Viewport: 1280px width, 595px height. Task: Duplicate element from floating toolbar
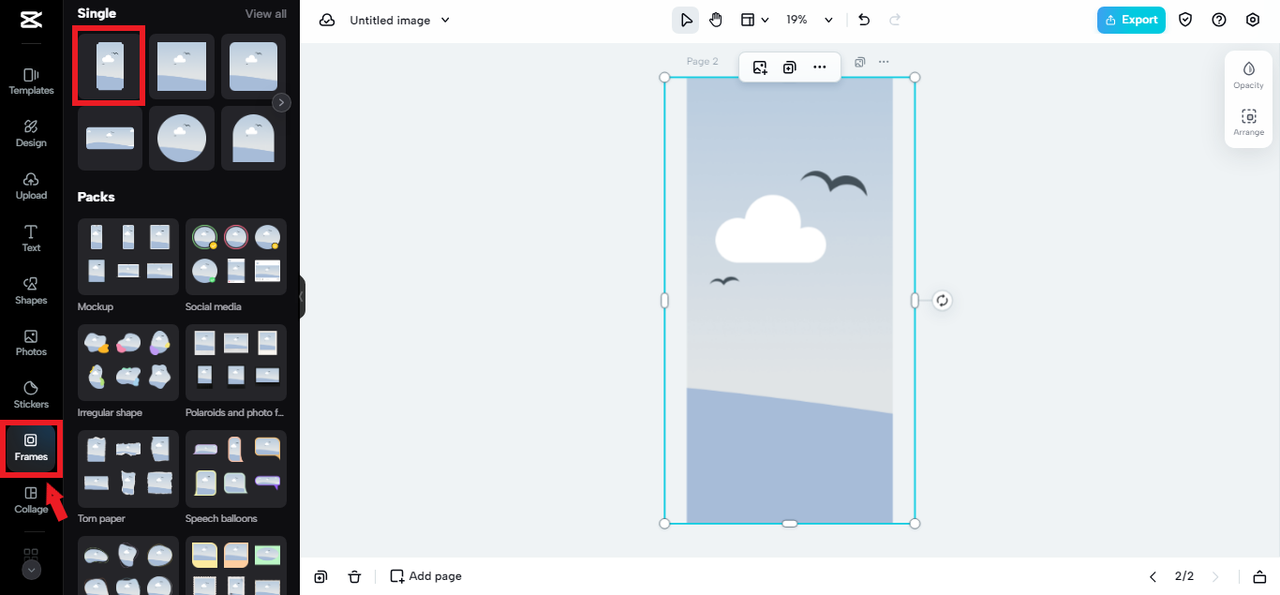click(789, 67)
